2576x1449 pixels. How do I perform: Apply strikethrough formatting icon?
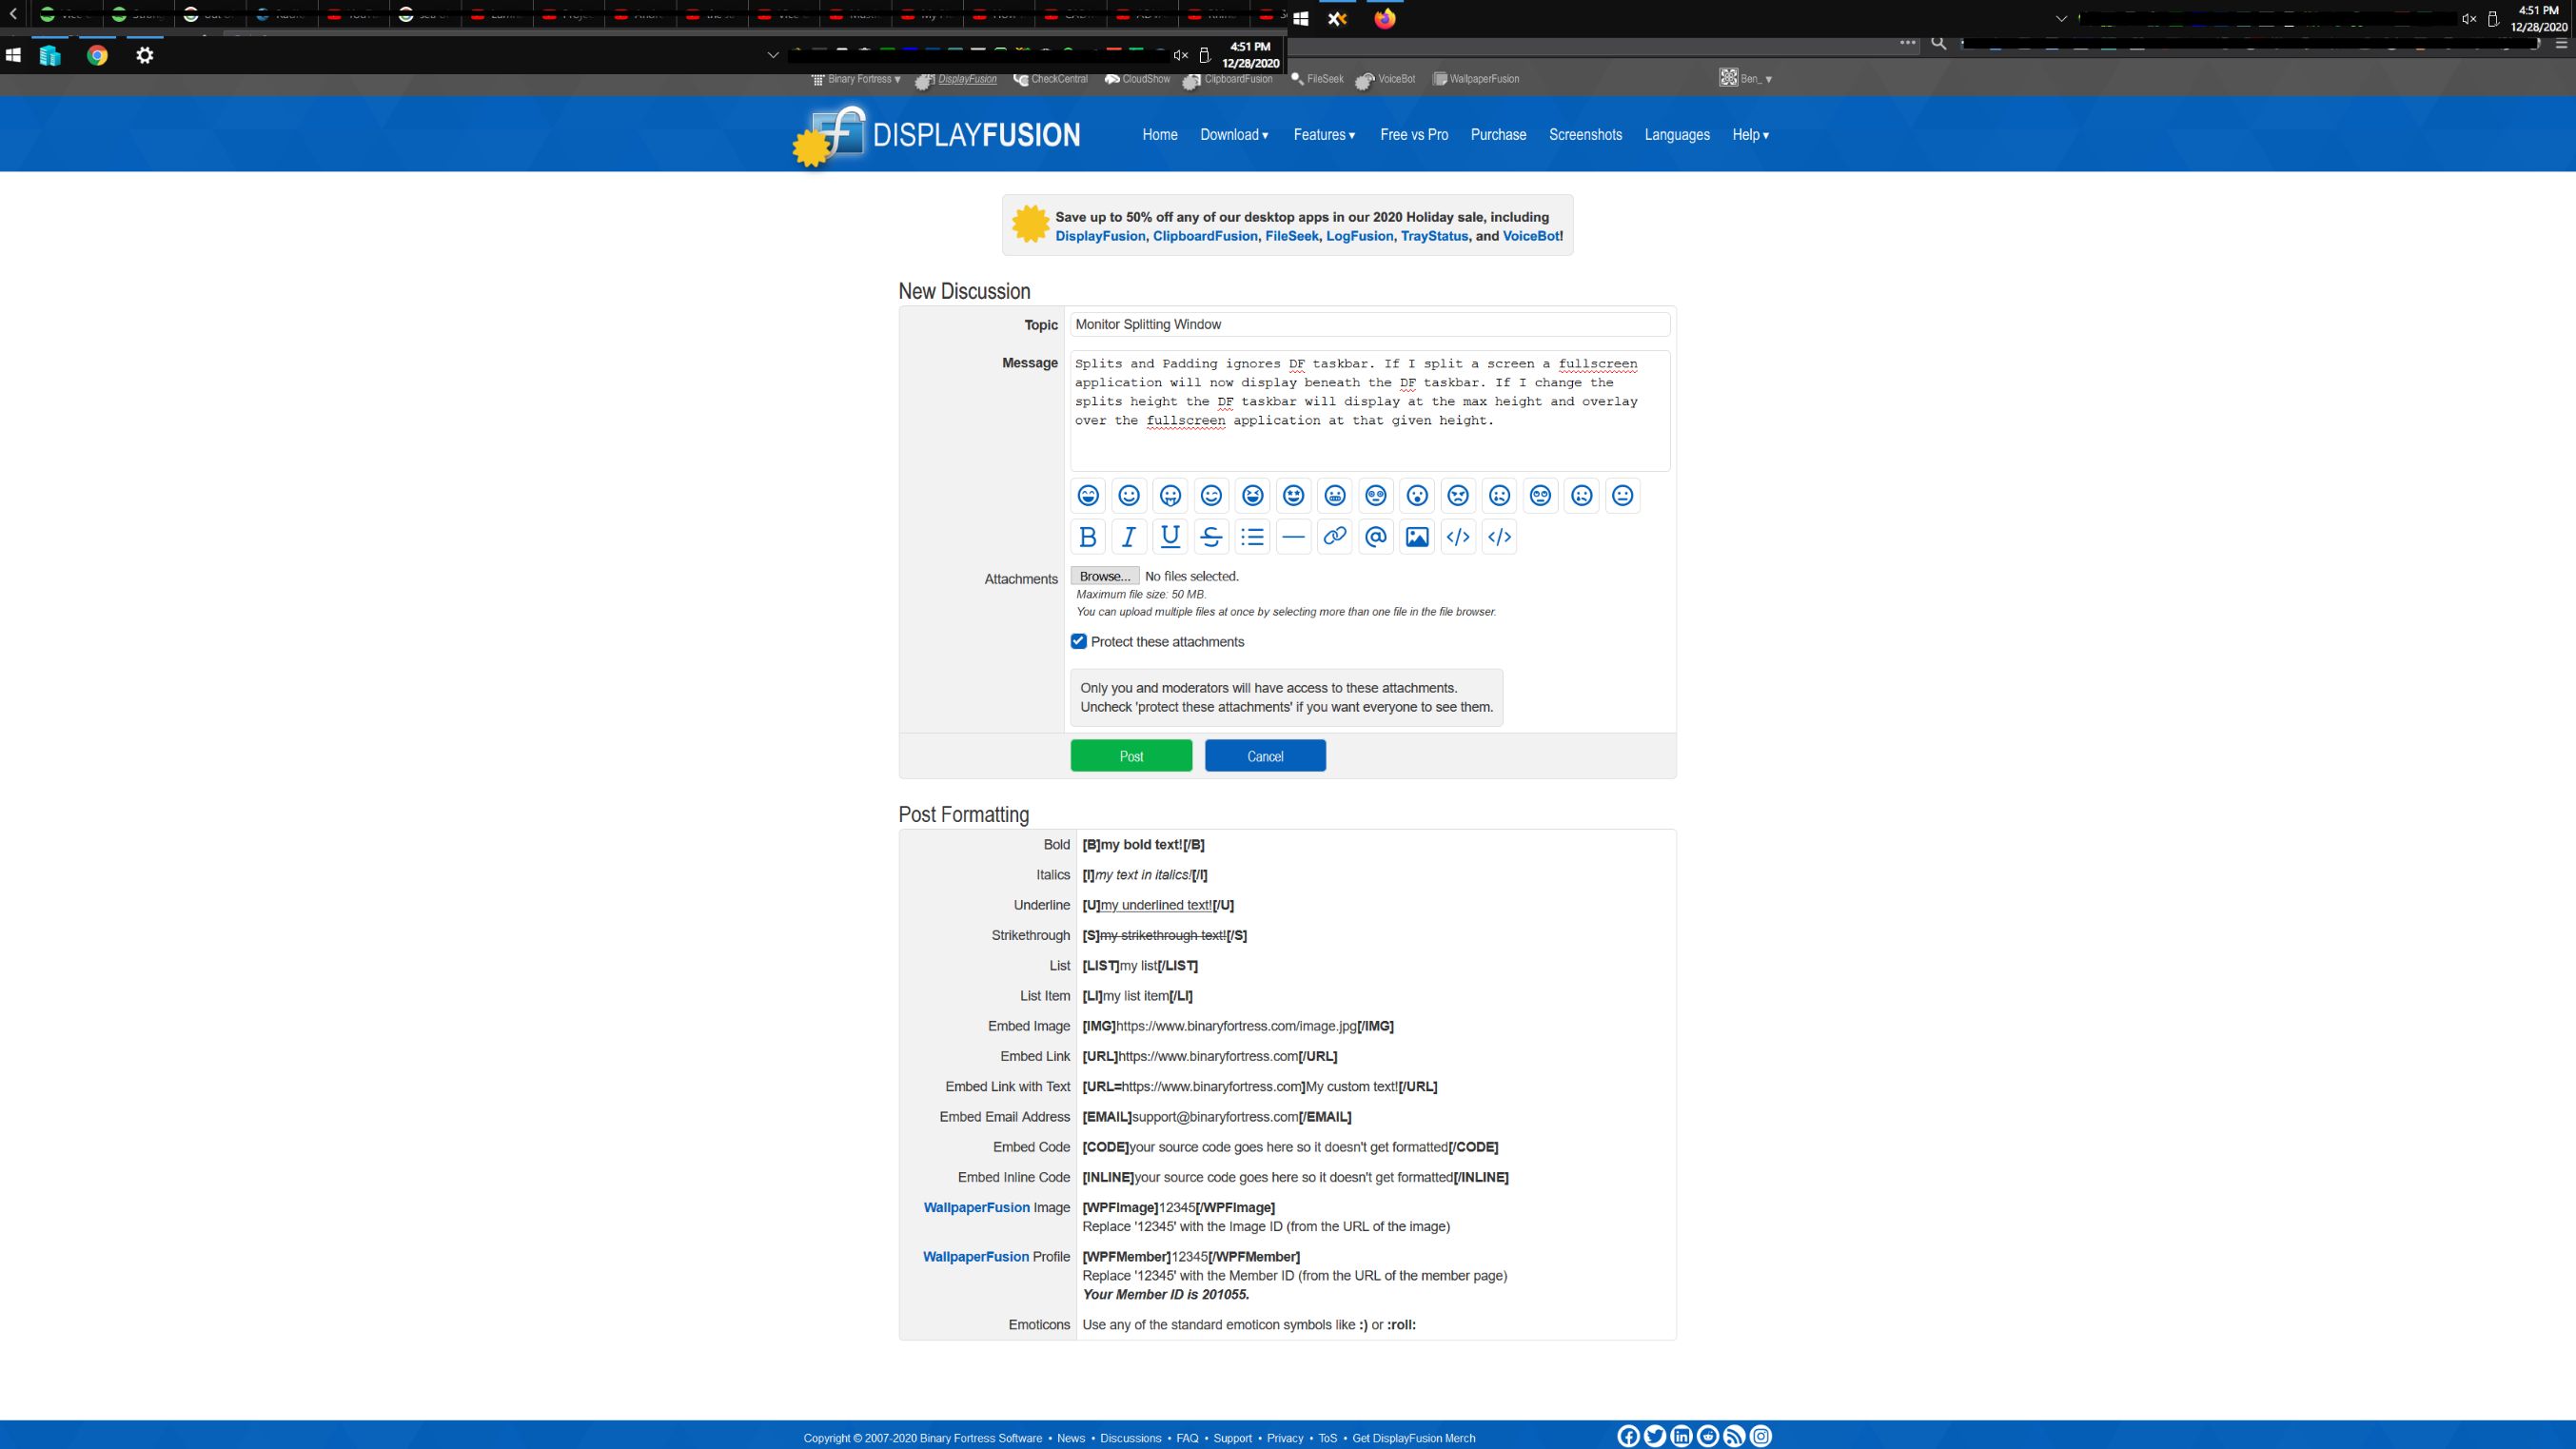[x=1211, y=537]
